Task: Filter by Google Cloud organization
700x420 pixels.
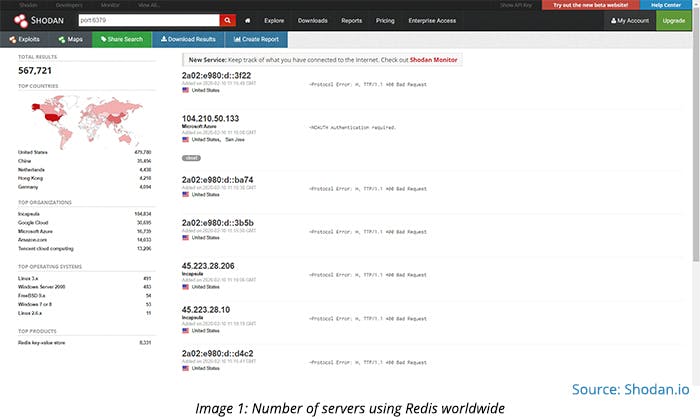Action: pyautogui.click(x=33, y=222)
